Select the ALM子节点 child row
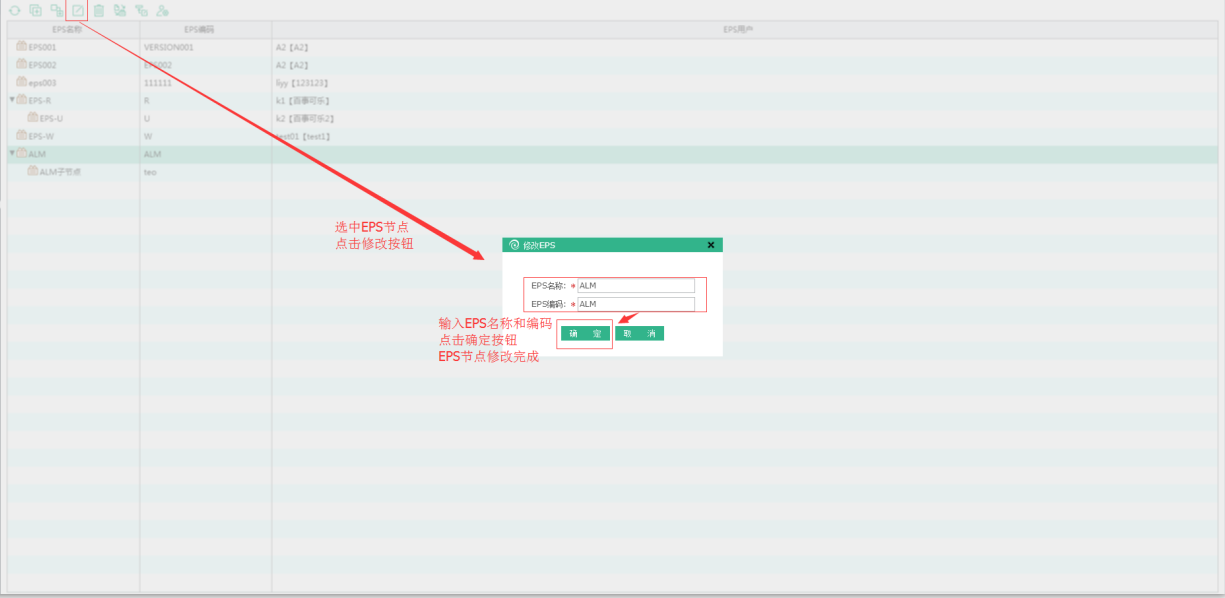The width and height of the screenshot is (1225, 598). coord(60,172)
